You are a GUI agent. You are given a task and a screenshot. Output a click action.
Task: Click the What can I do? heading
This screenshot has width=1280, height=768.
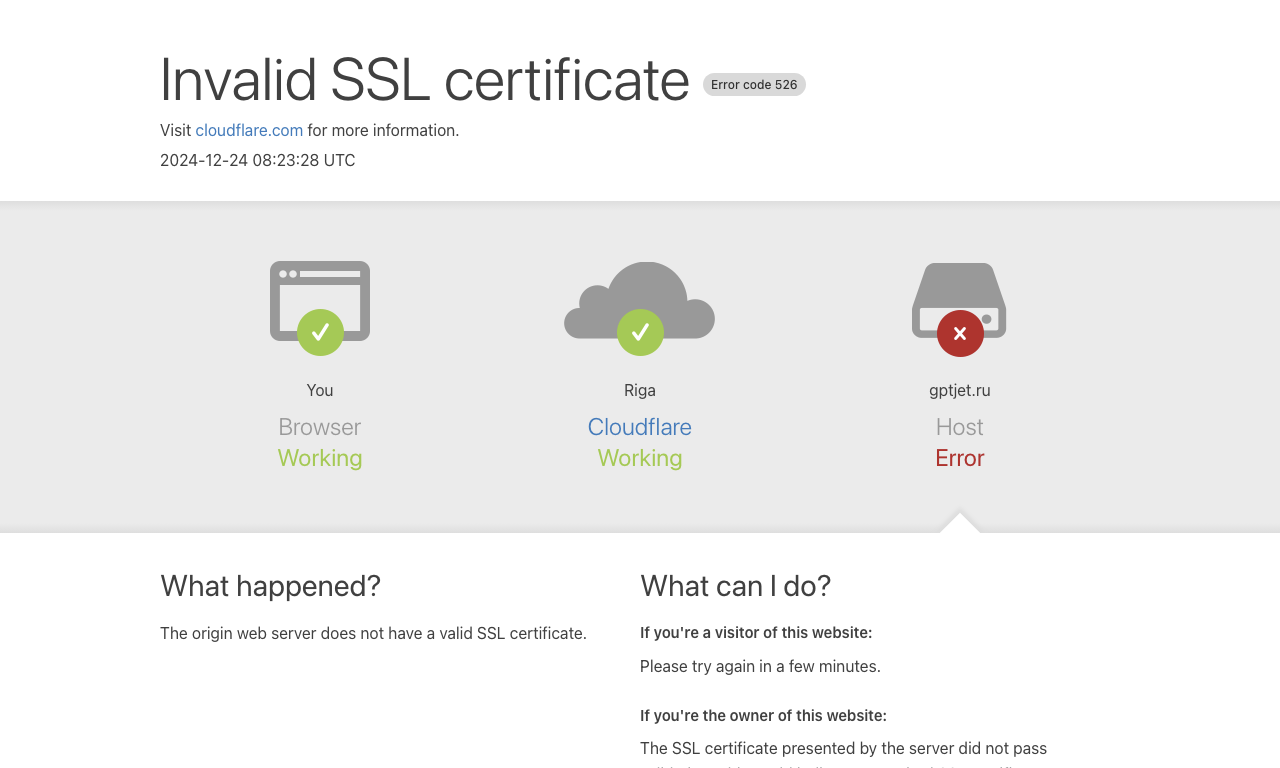point(735,586)
